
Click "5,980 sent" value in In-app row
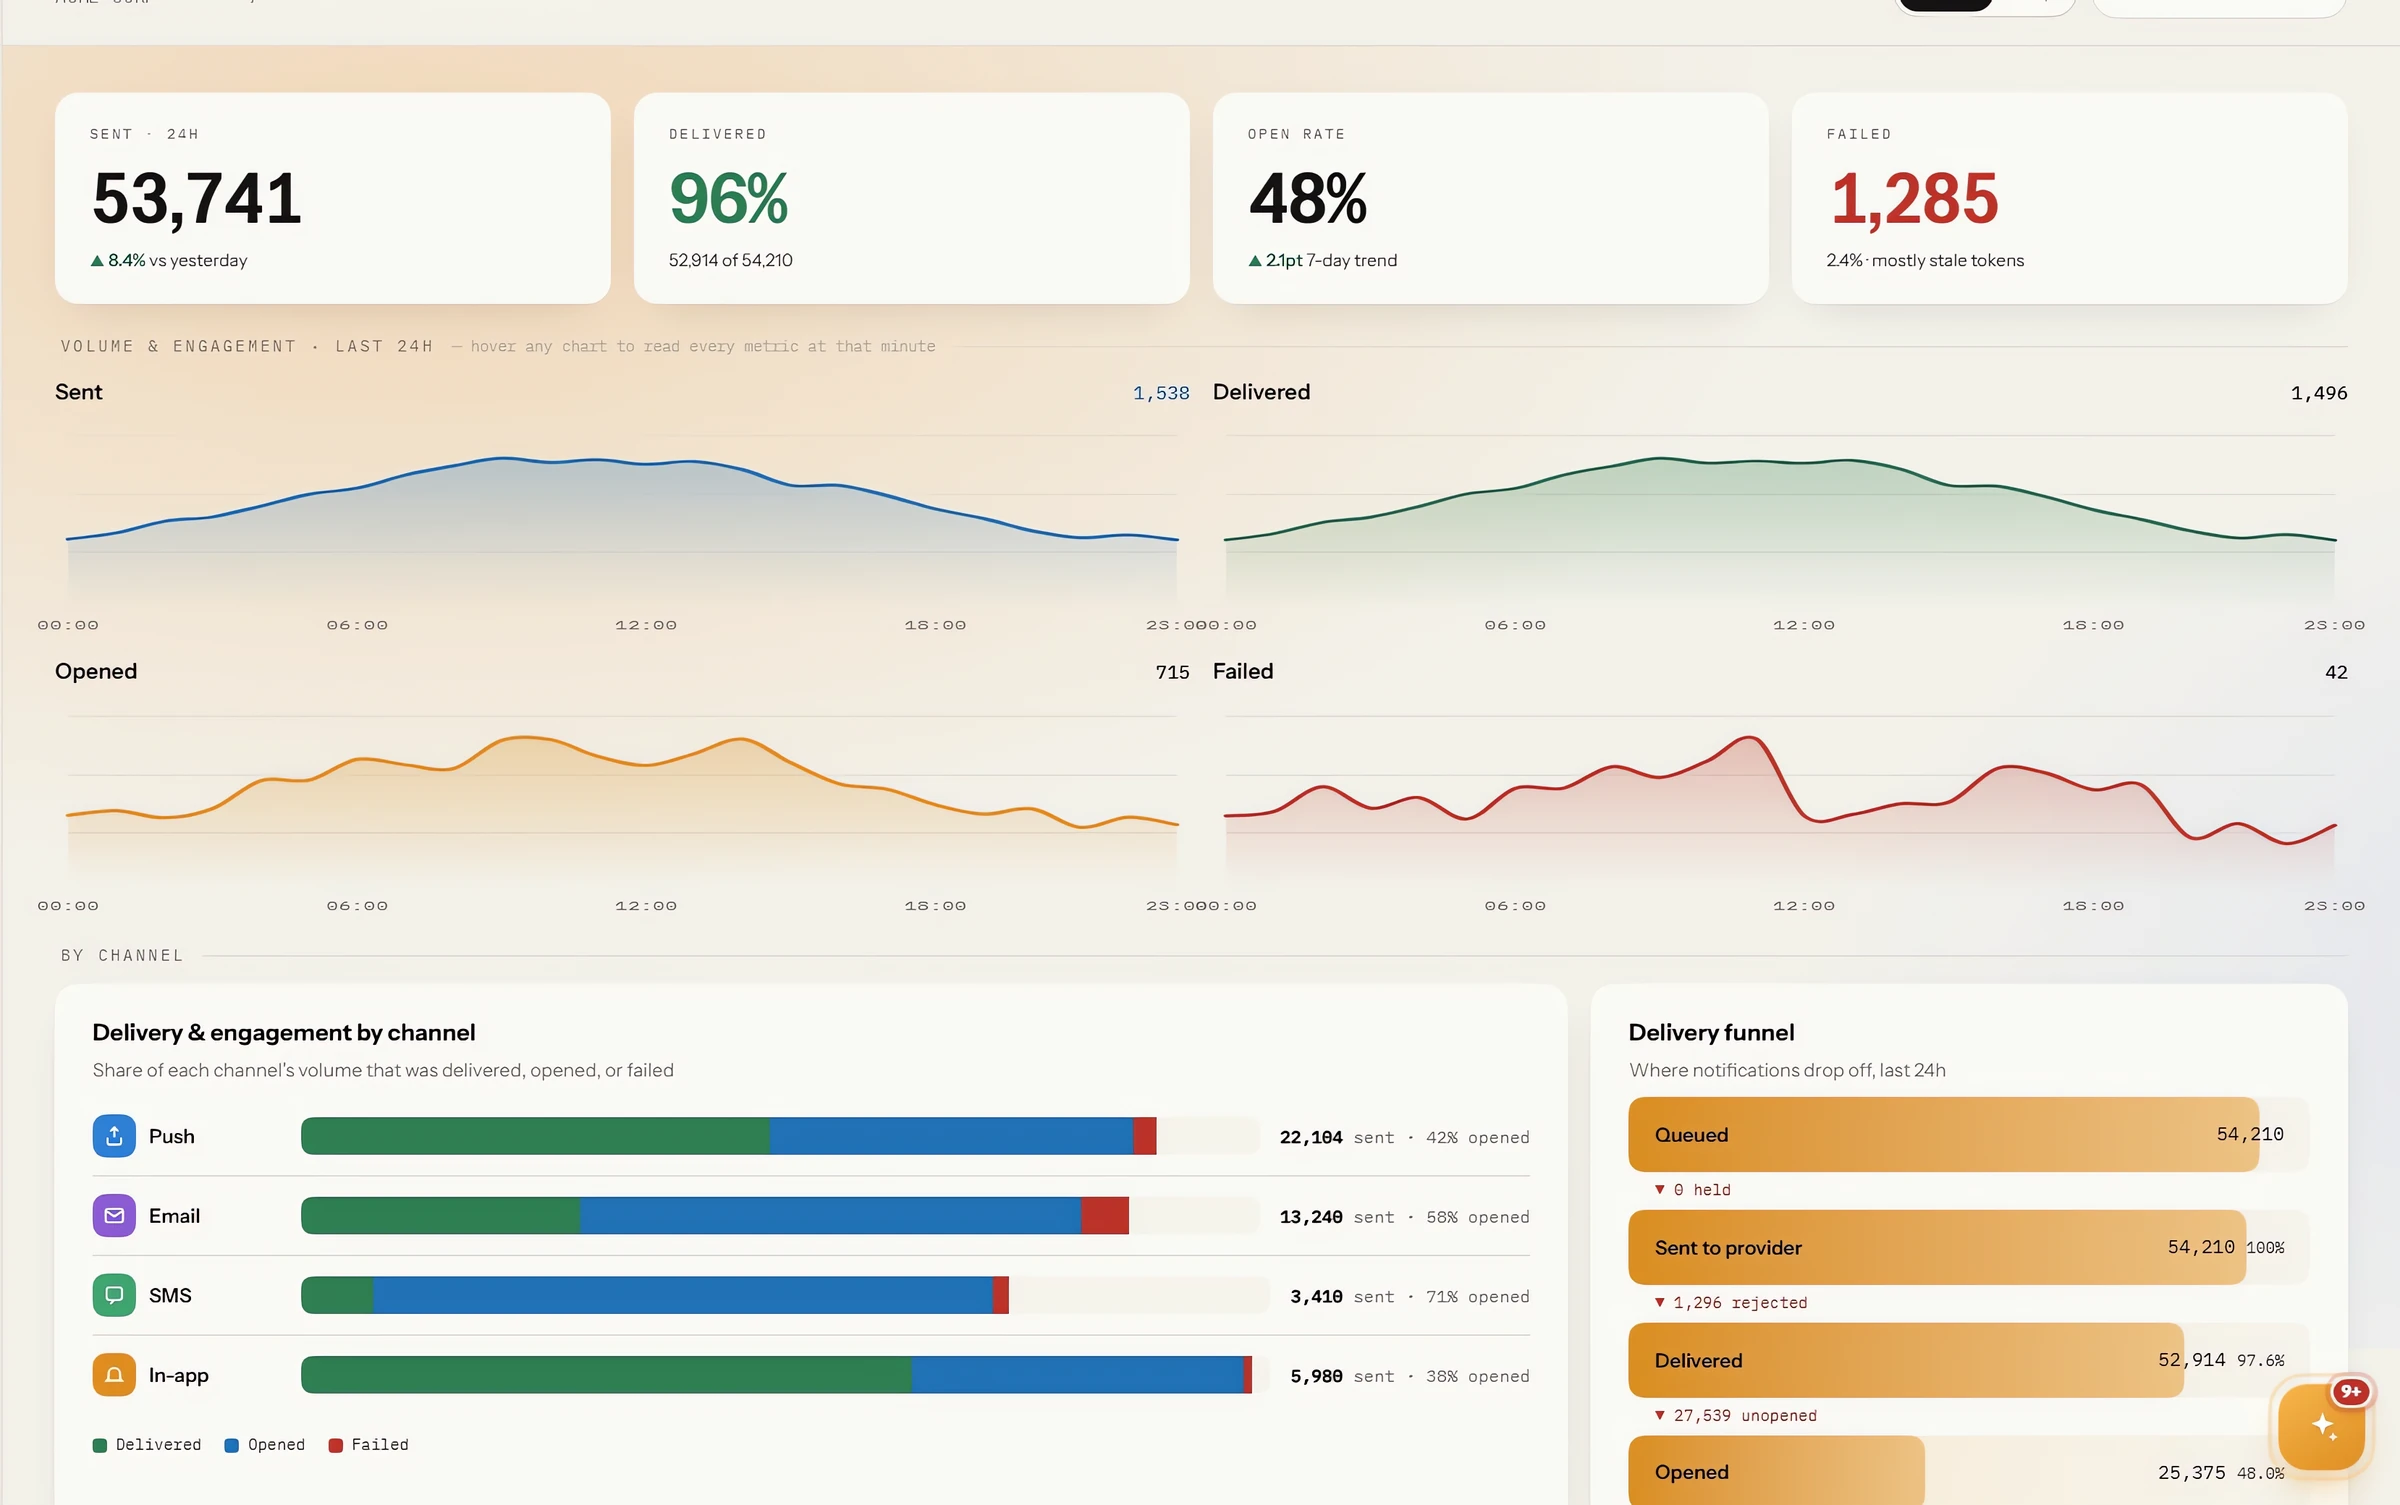pos(1342,1376)
